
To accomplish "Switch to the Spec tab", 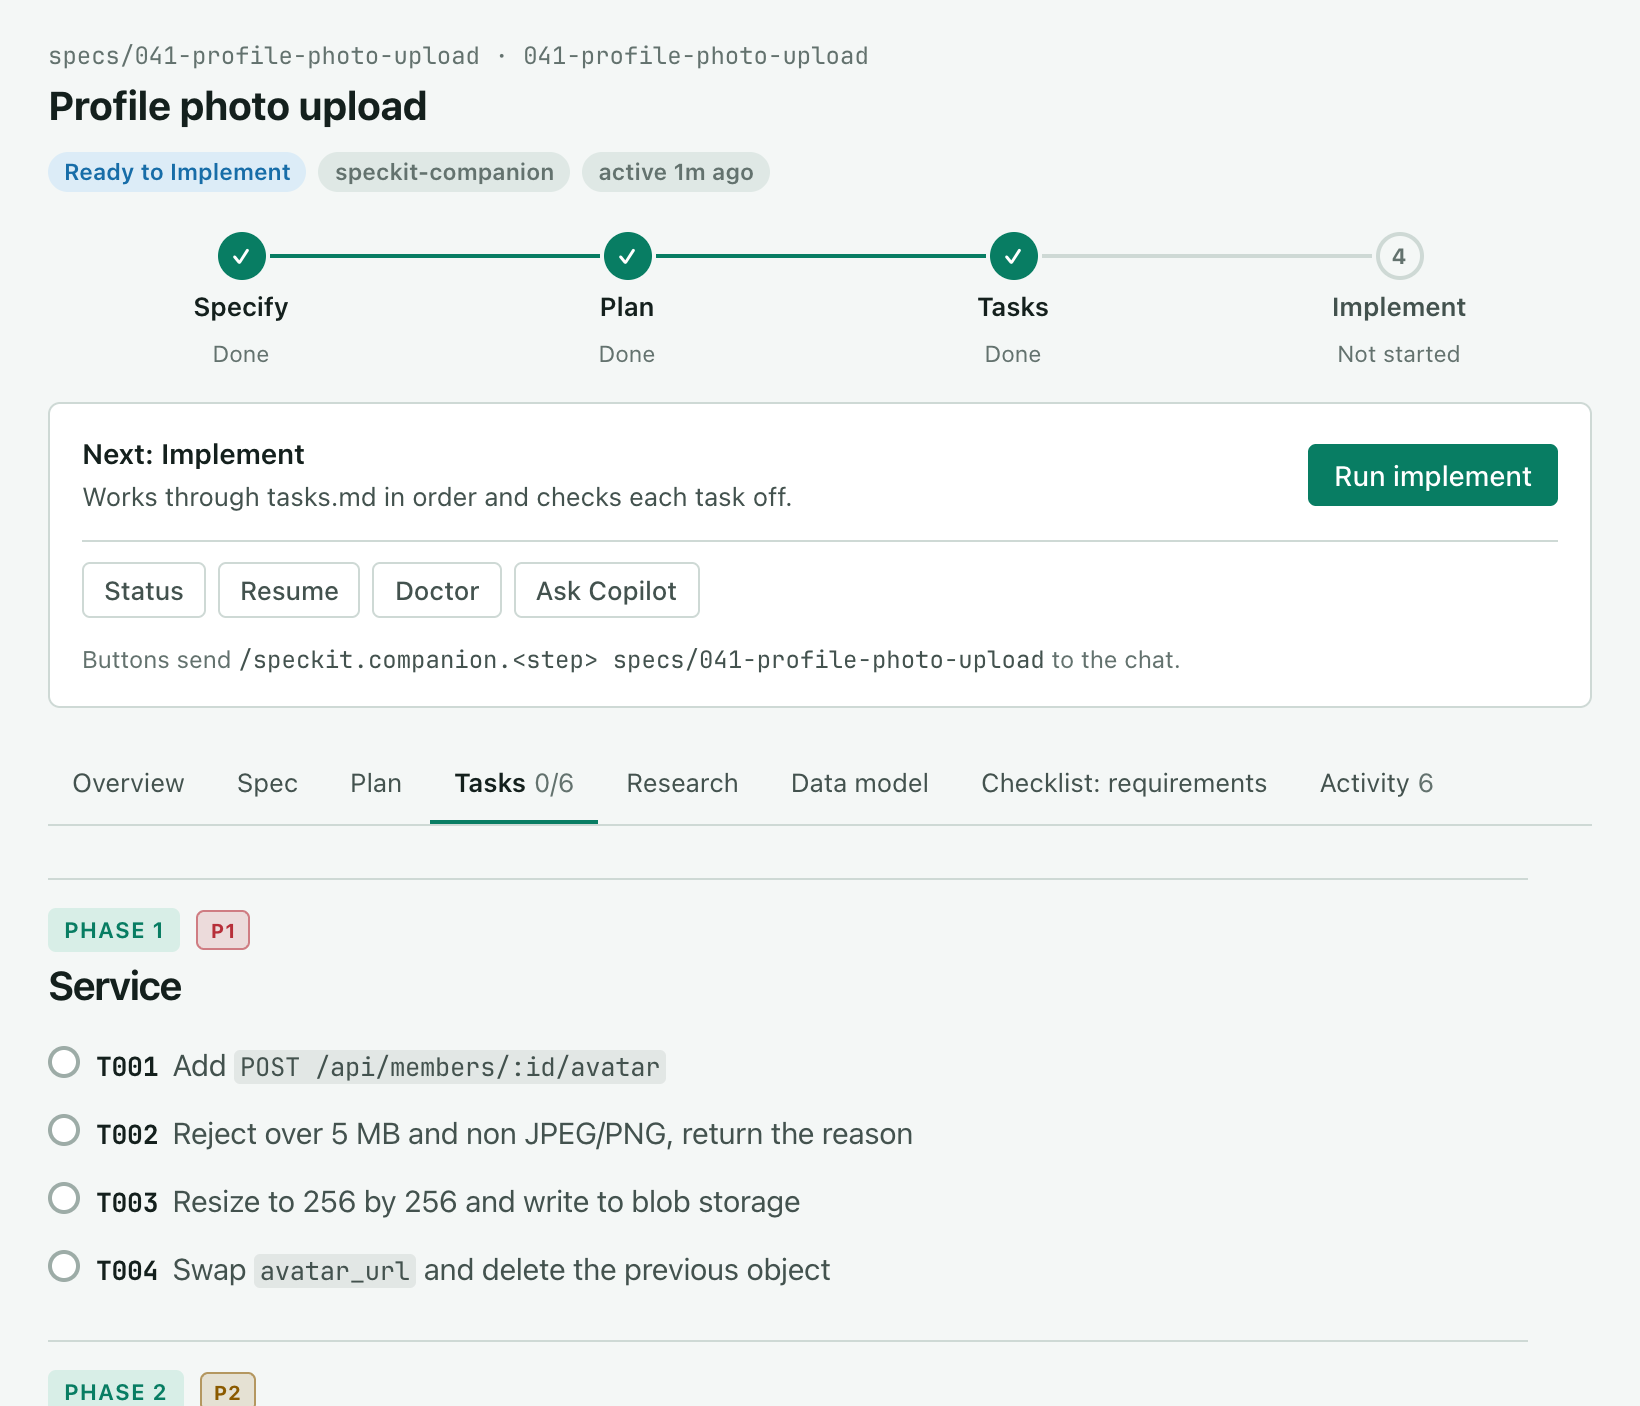I will tap(267, 783).
